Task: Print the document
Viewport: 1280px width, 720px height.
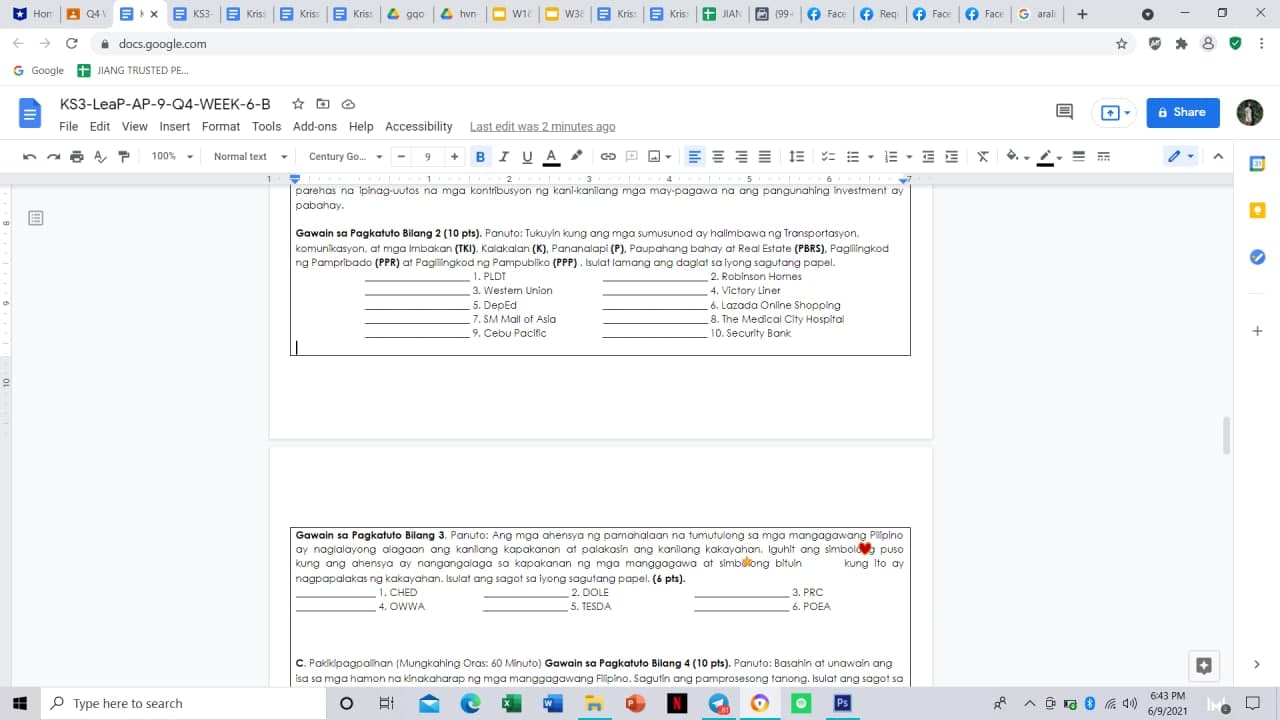Action: coord(77,157)
